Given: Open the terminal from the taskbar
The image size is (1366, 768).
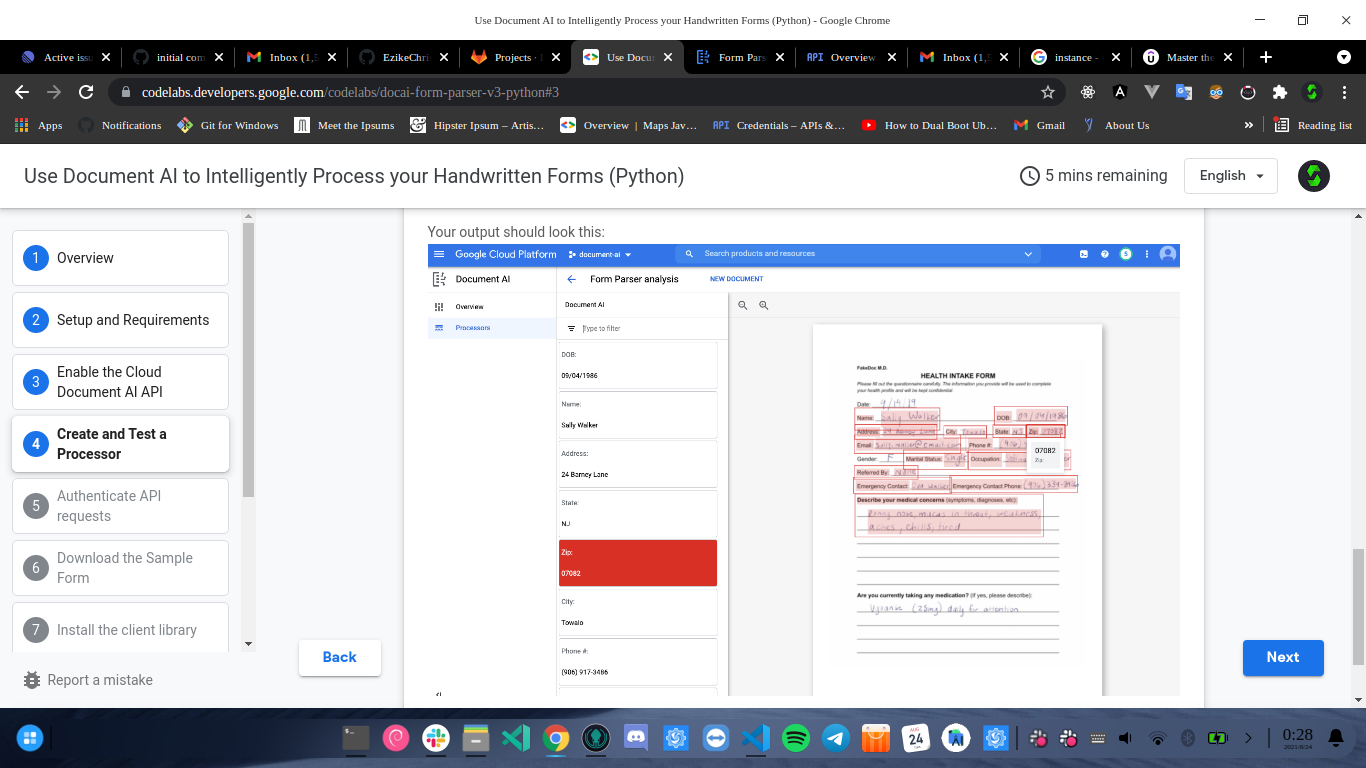Looking at the screenshot, I should coord(356,739).
